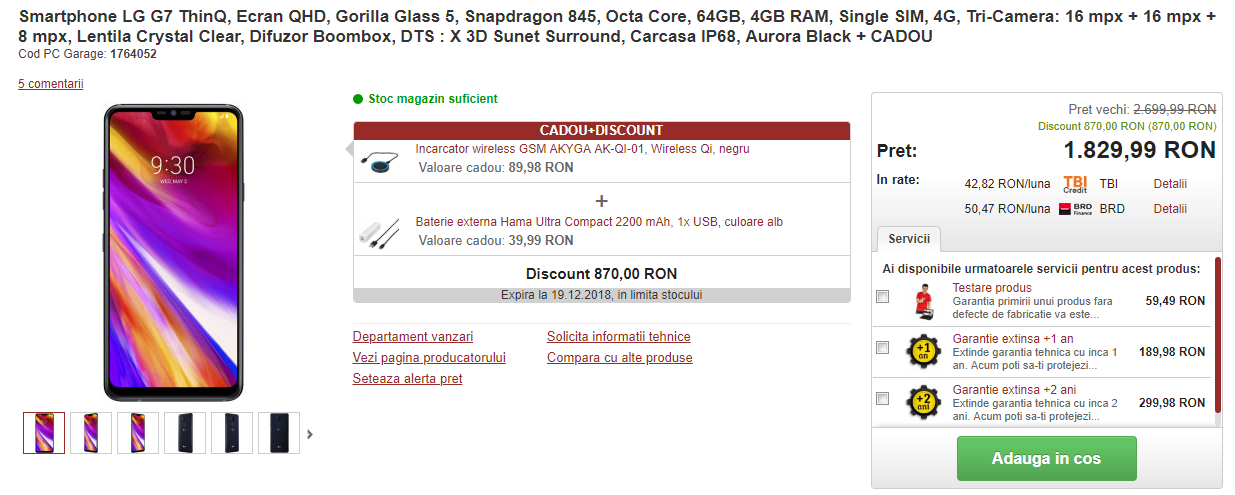Click the Hama external battery gift image
1235x495 pixels.
(x=380, y=233)
